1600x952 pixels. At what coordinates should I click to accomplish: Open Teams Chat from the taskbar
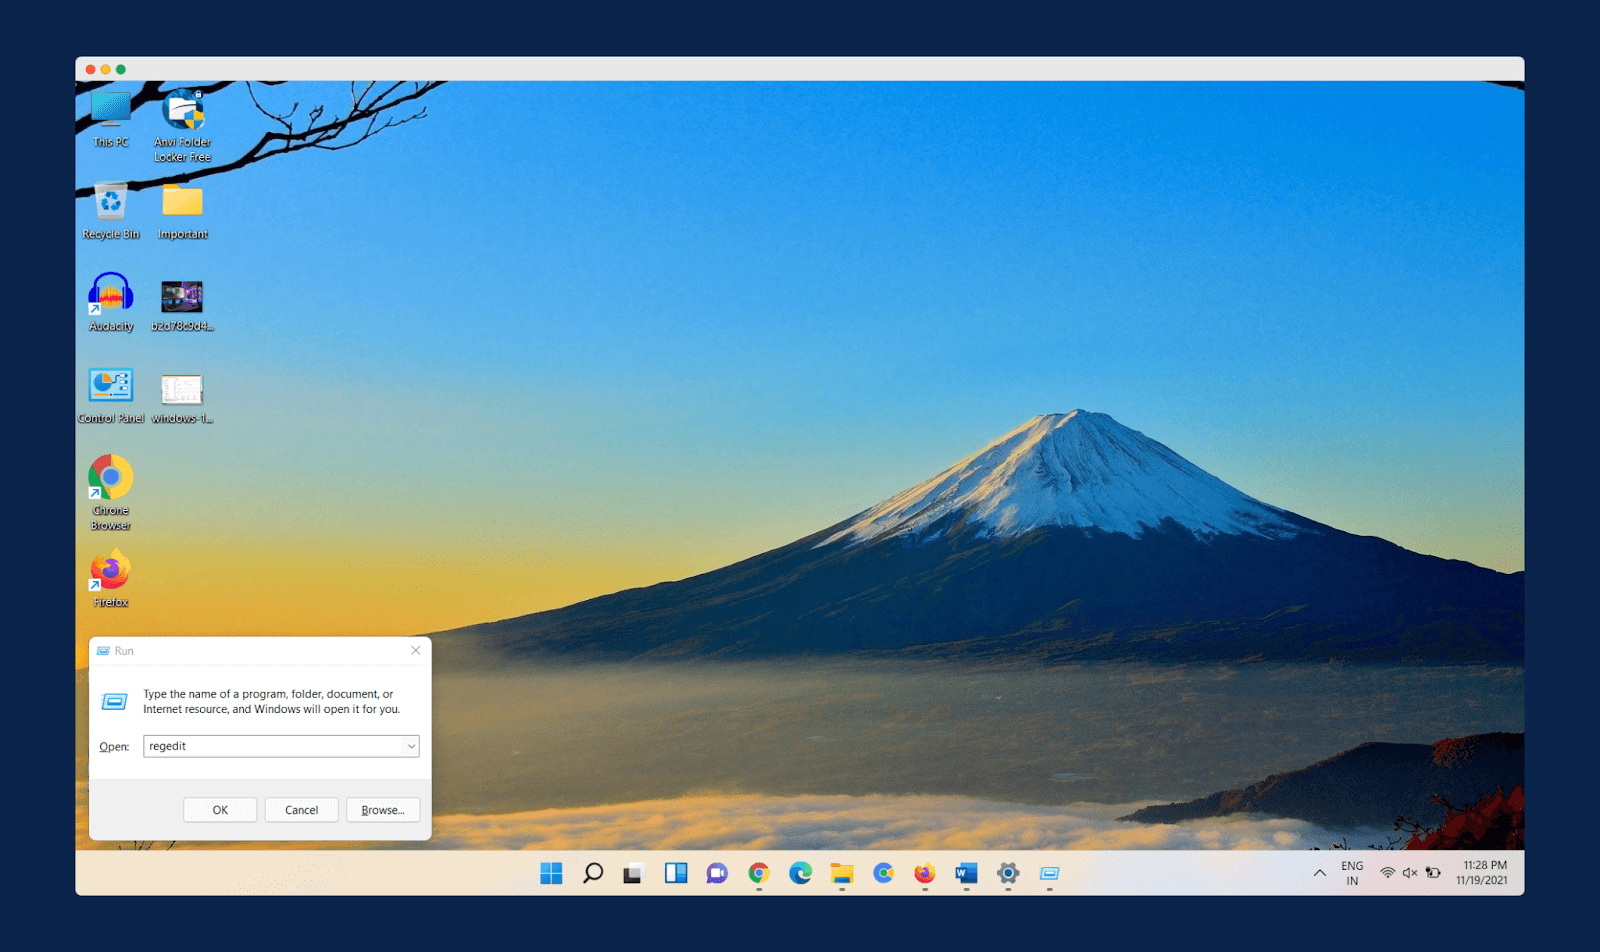coord(716,873)
